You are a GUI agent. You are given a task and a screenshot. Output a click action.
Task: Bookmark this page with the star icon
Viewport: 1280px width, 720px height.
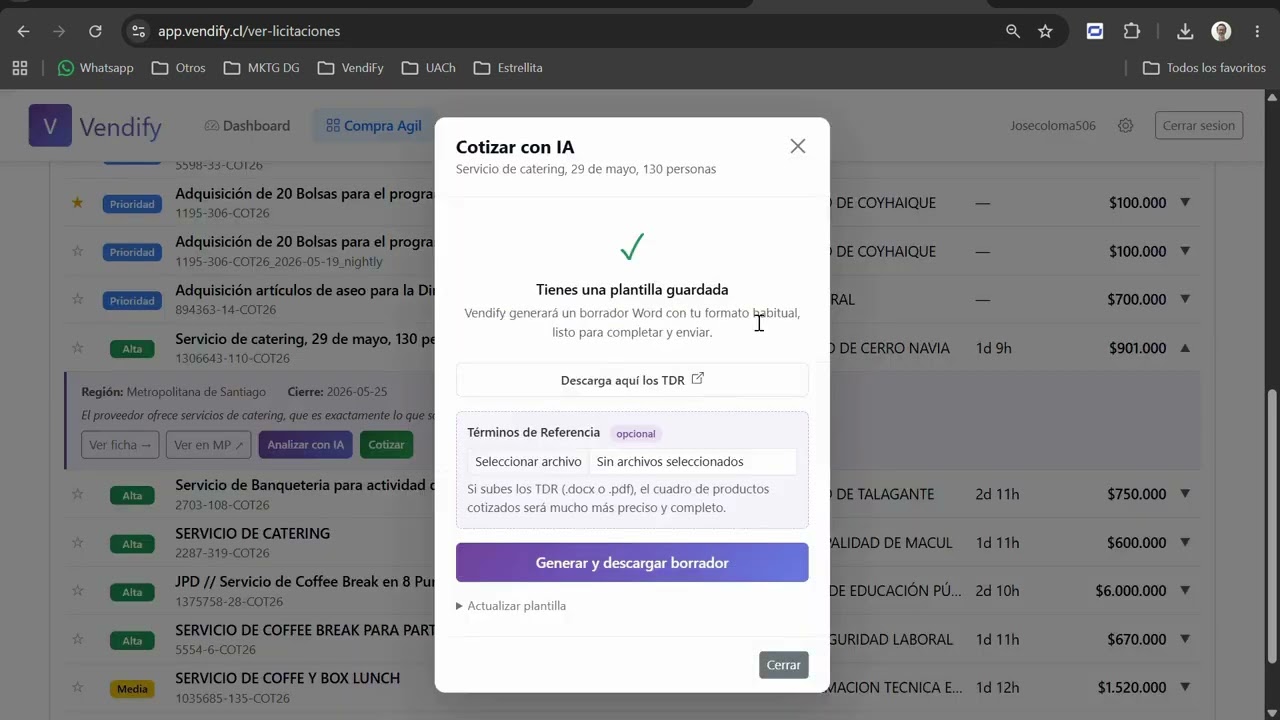click(1045, 31)
